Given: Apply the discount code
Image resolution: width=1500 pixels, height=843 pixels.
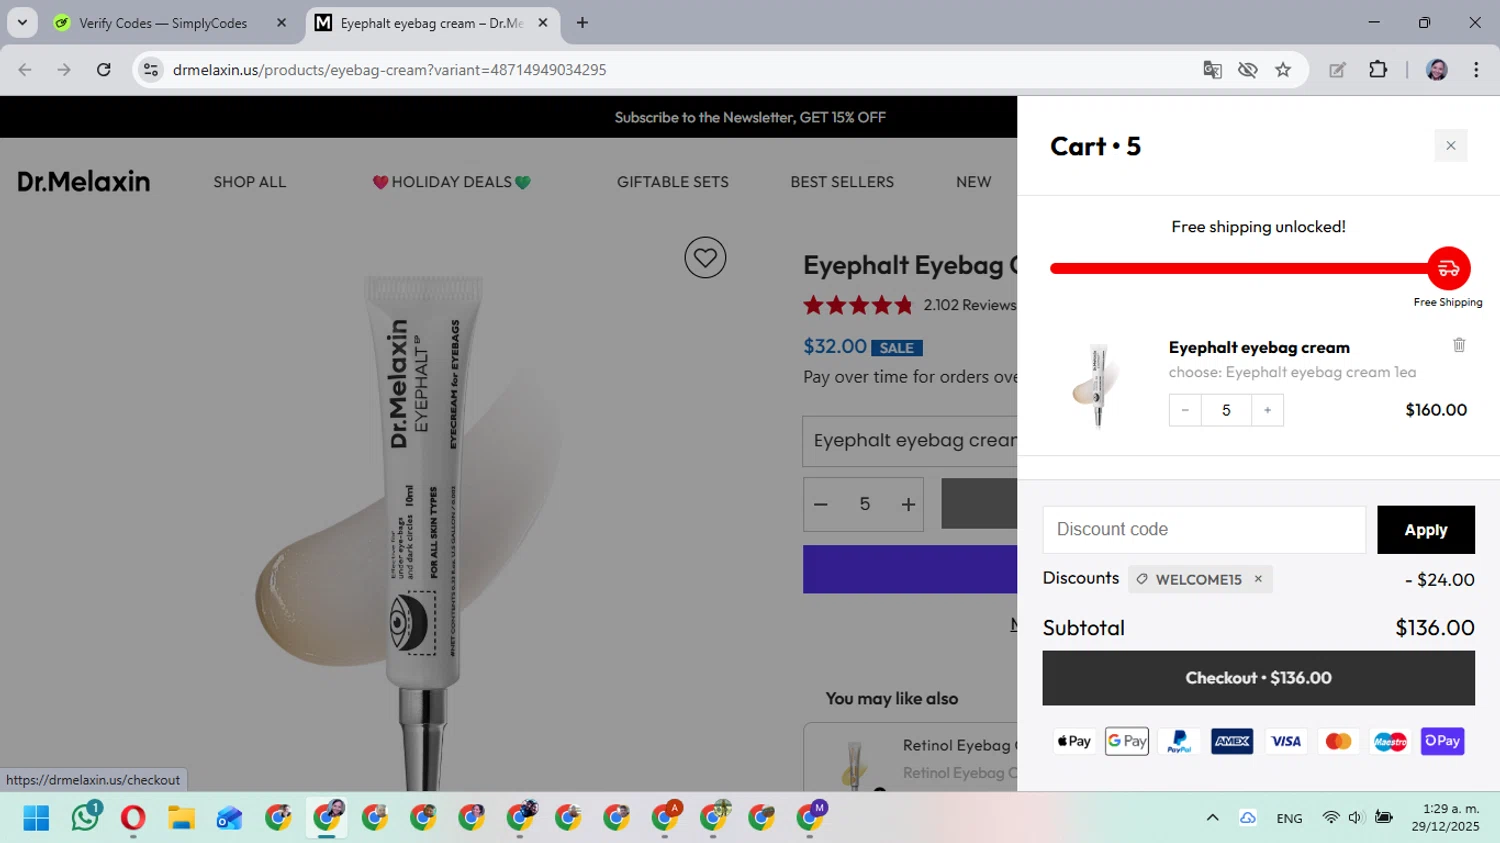Looking at the screenshot, I should click(x=1425, y=530).
